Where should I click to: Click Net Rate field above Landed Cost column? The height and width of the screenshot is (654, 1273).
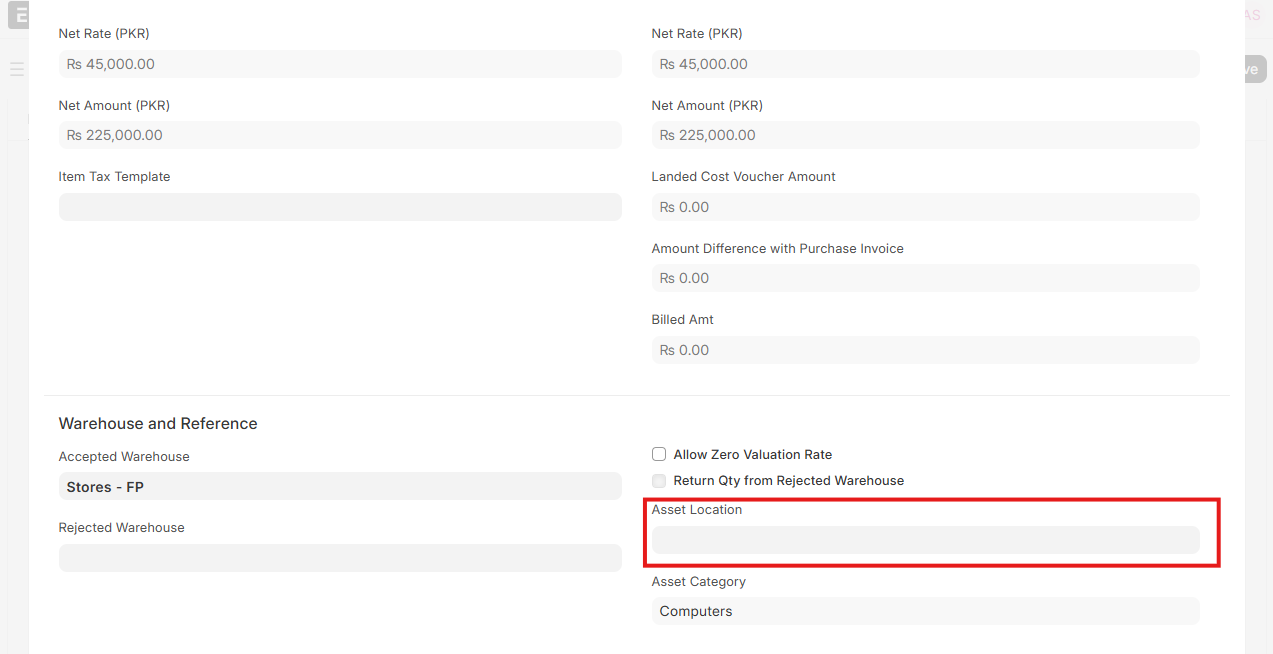point(925,64)
